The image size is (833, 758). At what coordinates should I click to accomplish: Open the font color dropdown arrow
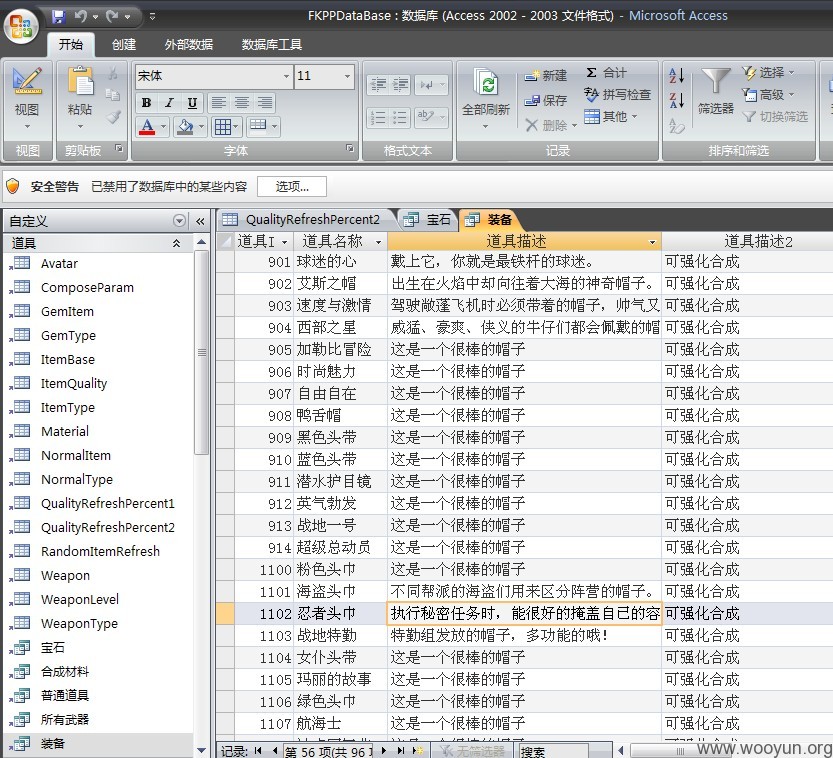[164, 127]
